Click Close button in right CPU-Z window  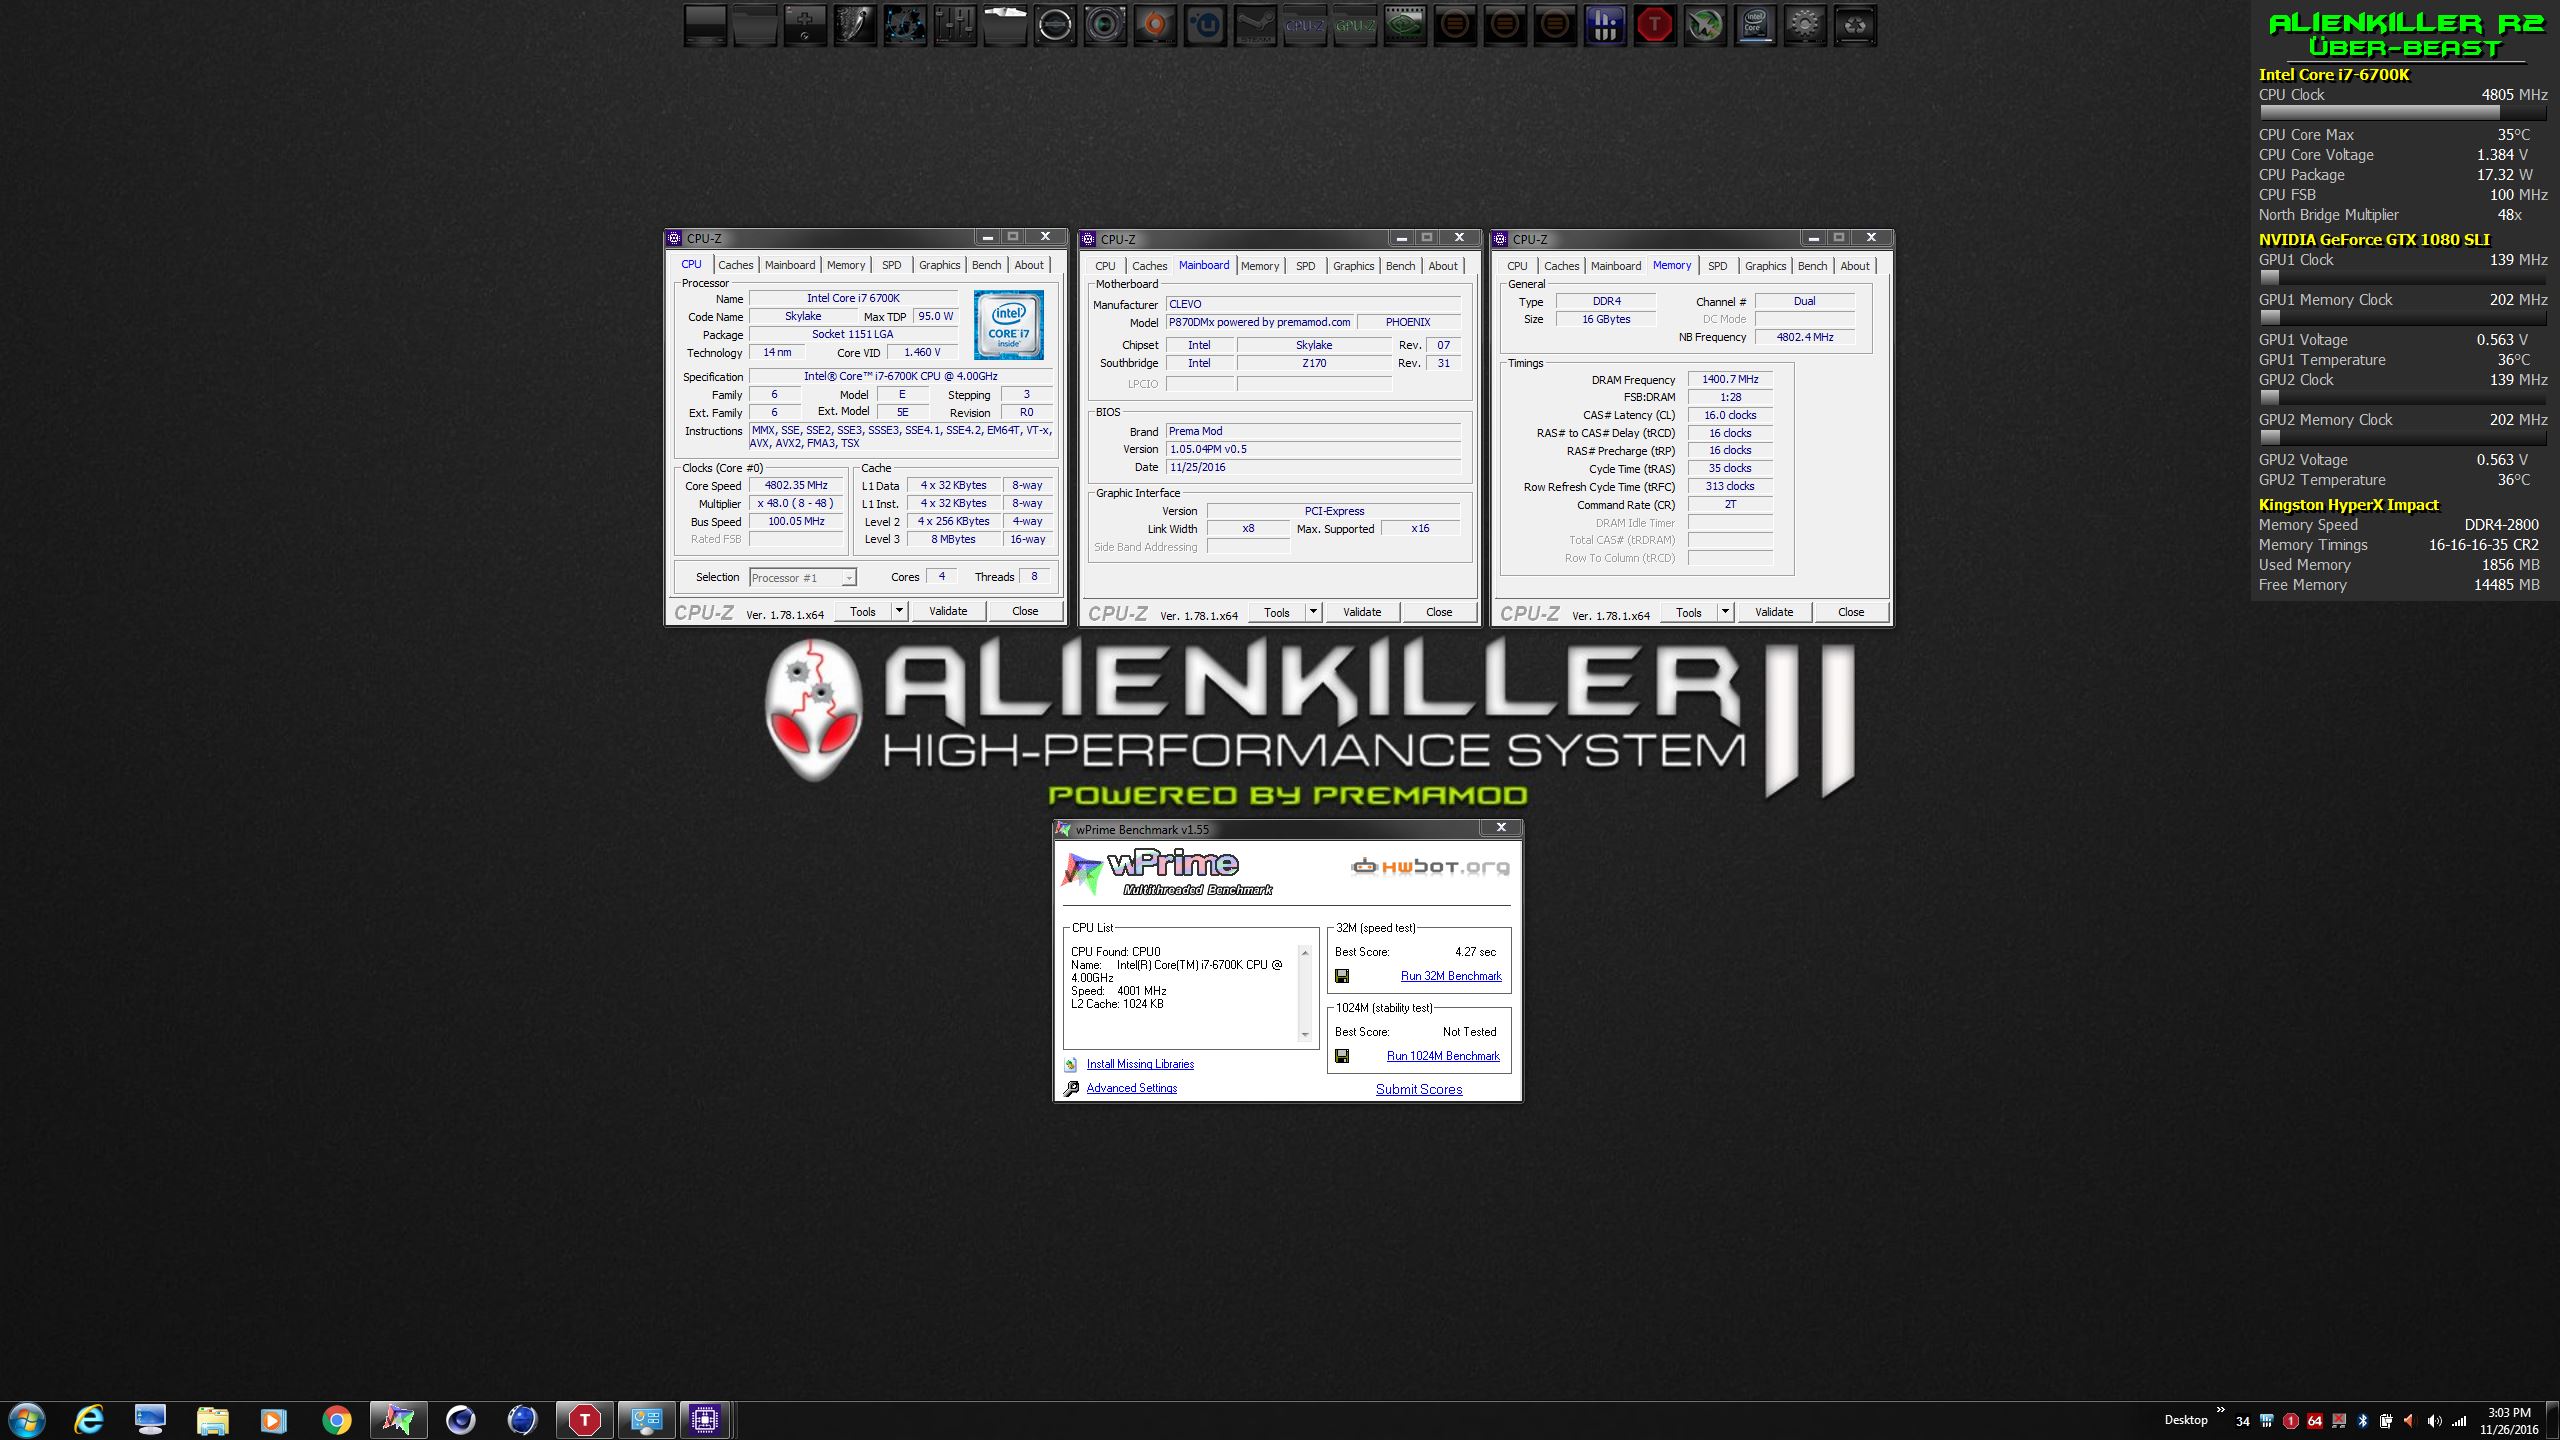click(x=1851, y=612)
